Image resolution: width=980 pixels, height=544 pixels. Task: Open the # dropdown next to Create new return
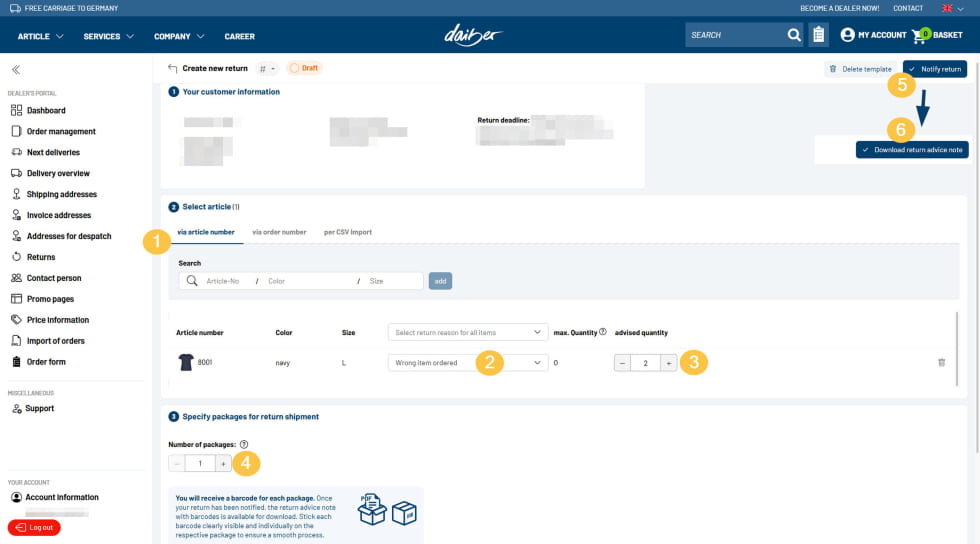[267, 69]
